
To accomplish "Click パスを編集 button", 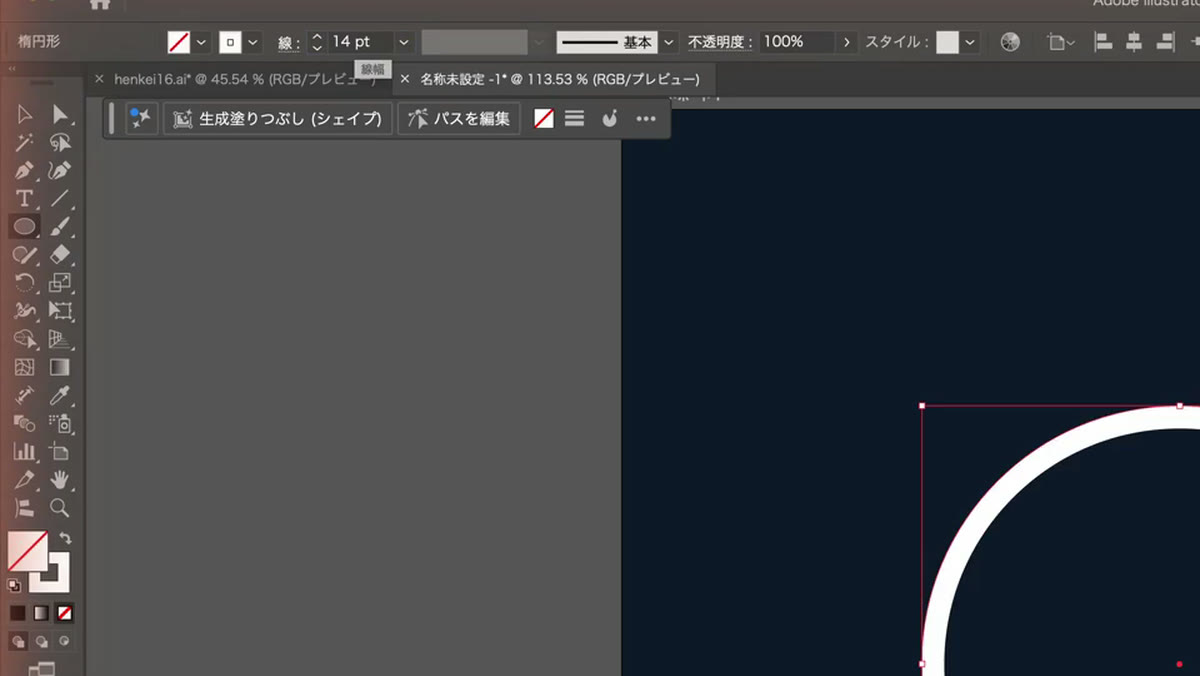I will pyautogui.click(x=459, y=118).
